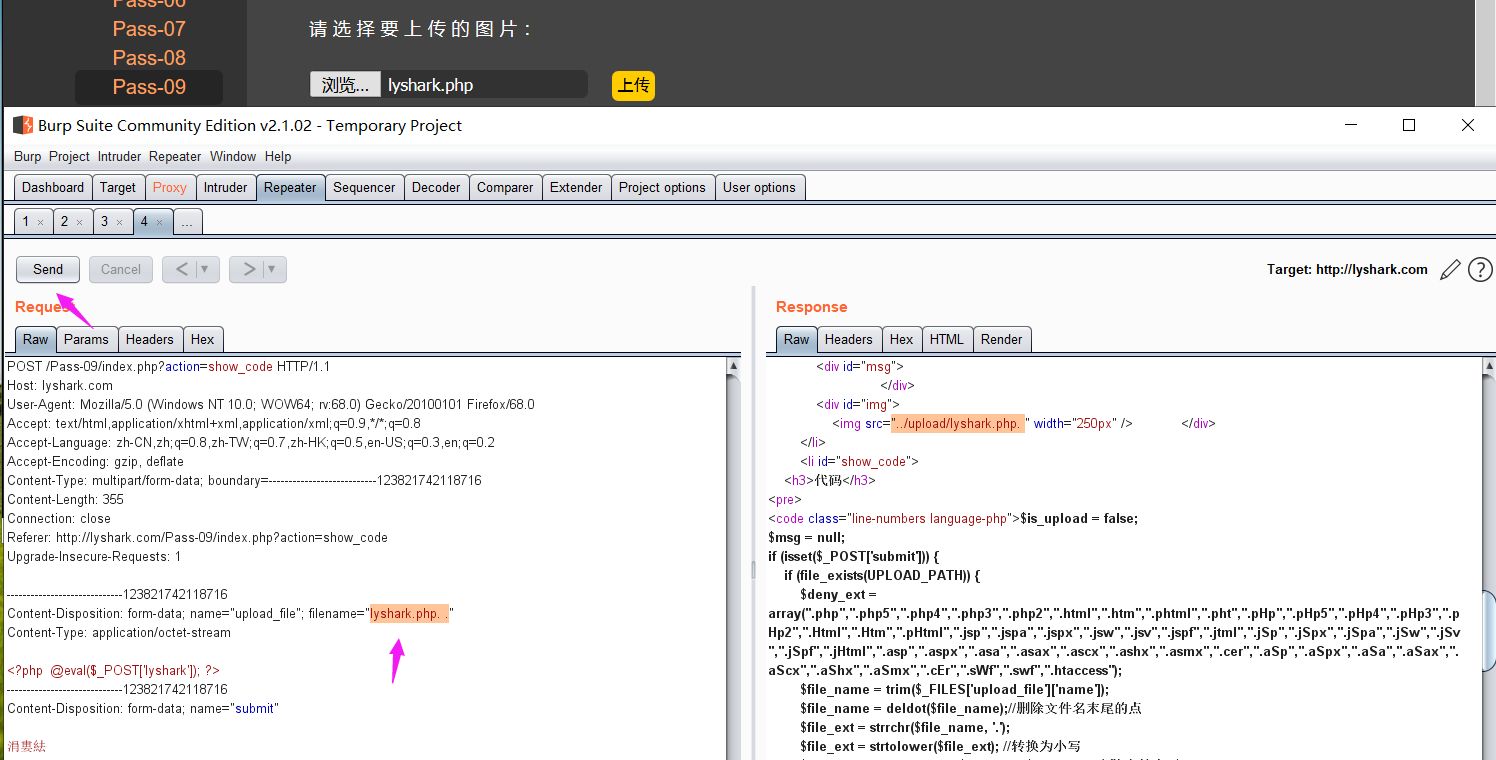The width and height of the screenshot is (1496, 760).
Task: Click the request scrollbar up arrow
Action: [733, 367]
